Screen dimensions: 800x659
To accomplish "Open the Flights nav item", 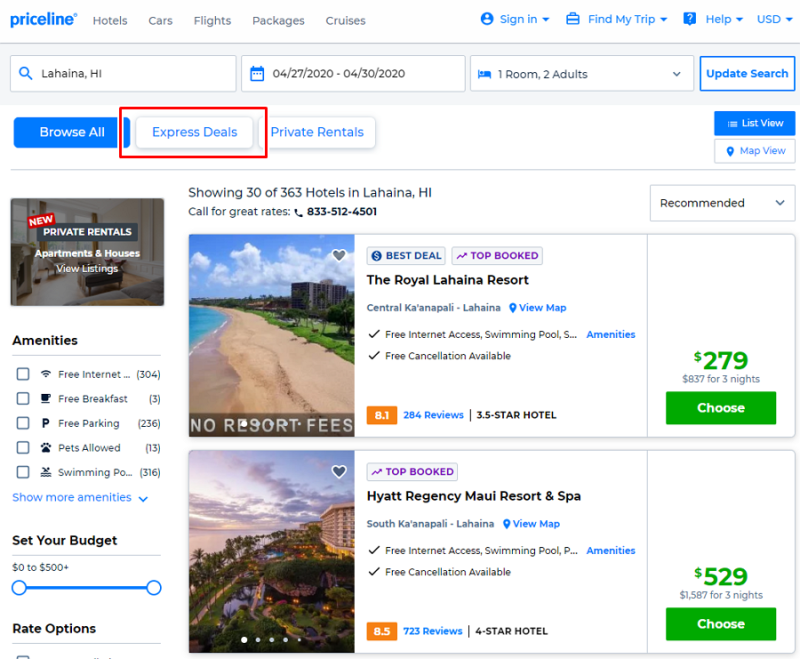I will [x=212, y=20].
